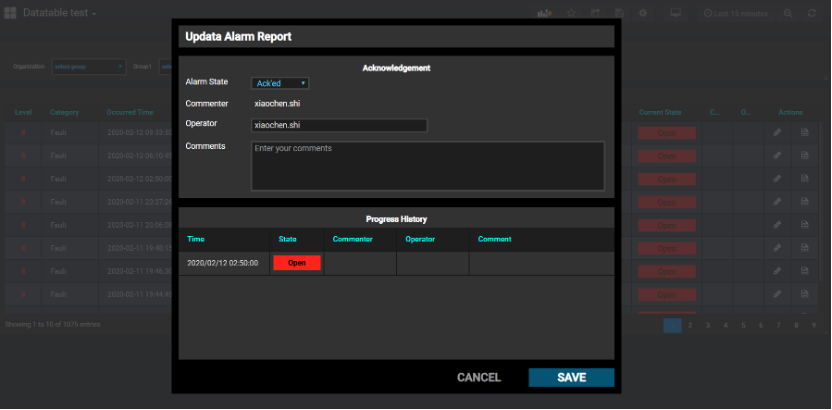
Task: Click the time range zoom out icon
Action: pos(788,13)
